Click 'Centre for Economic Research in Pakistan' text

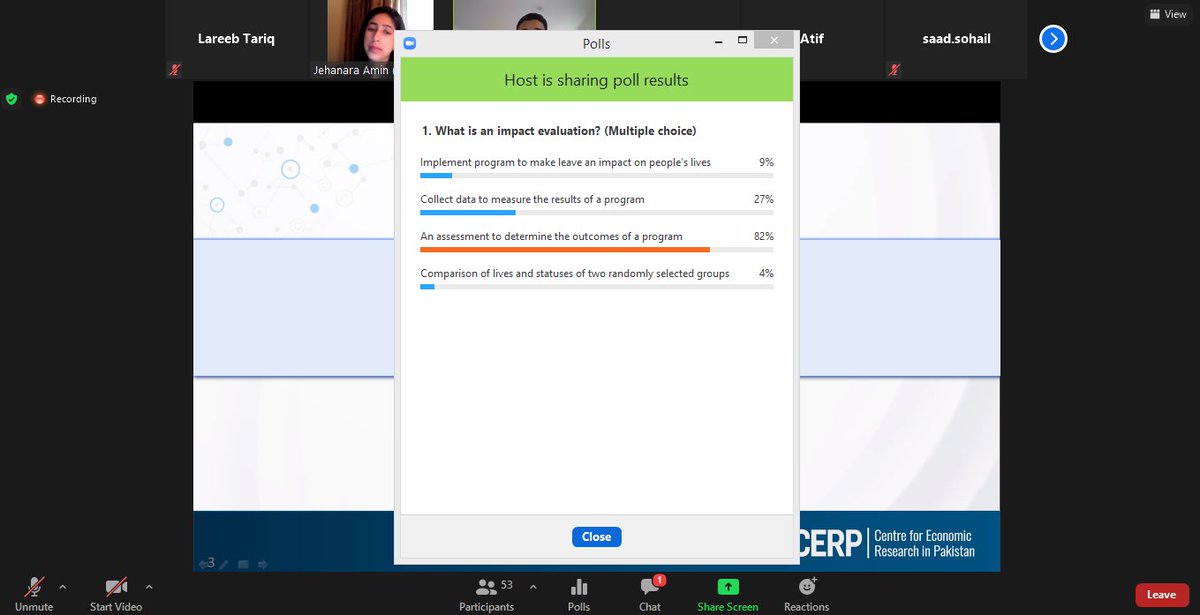tap(924, 544)
